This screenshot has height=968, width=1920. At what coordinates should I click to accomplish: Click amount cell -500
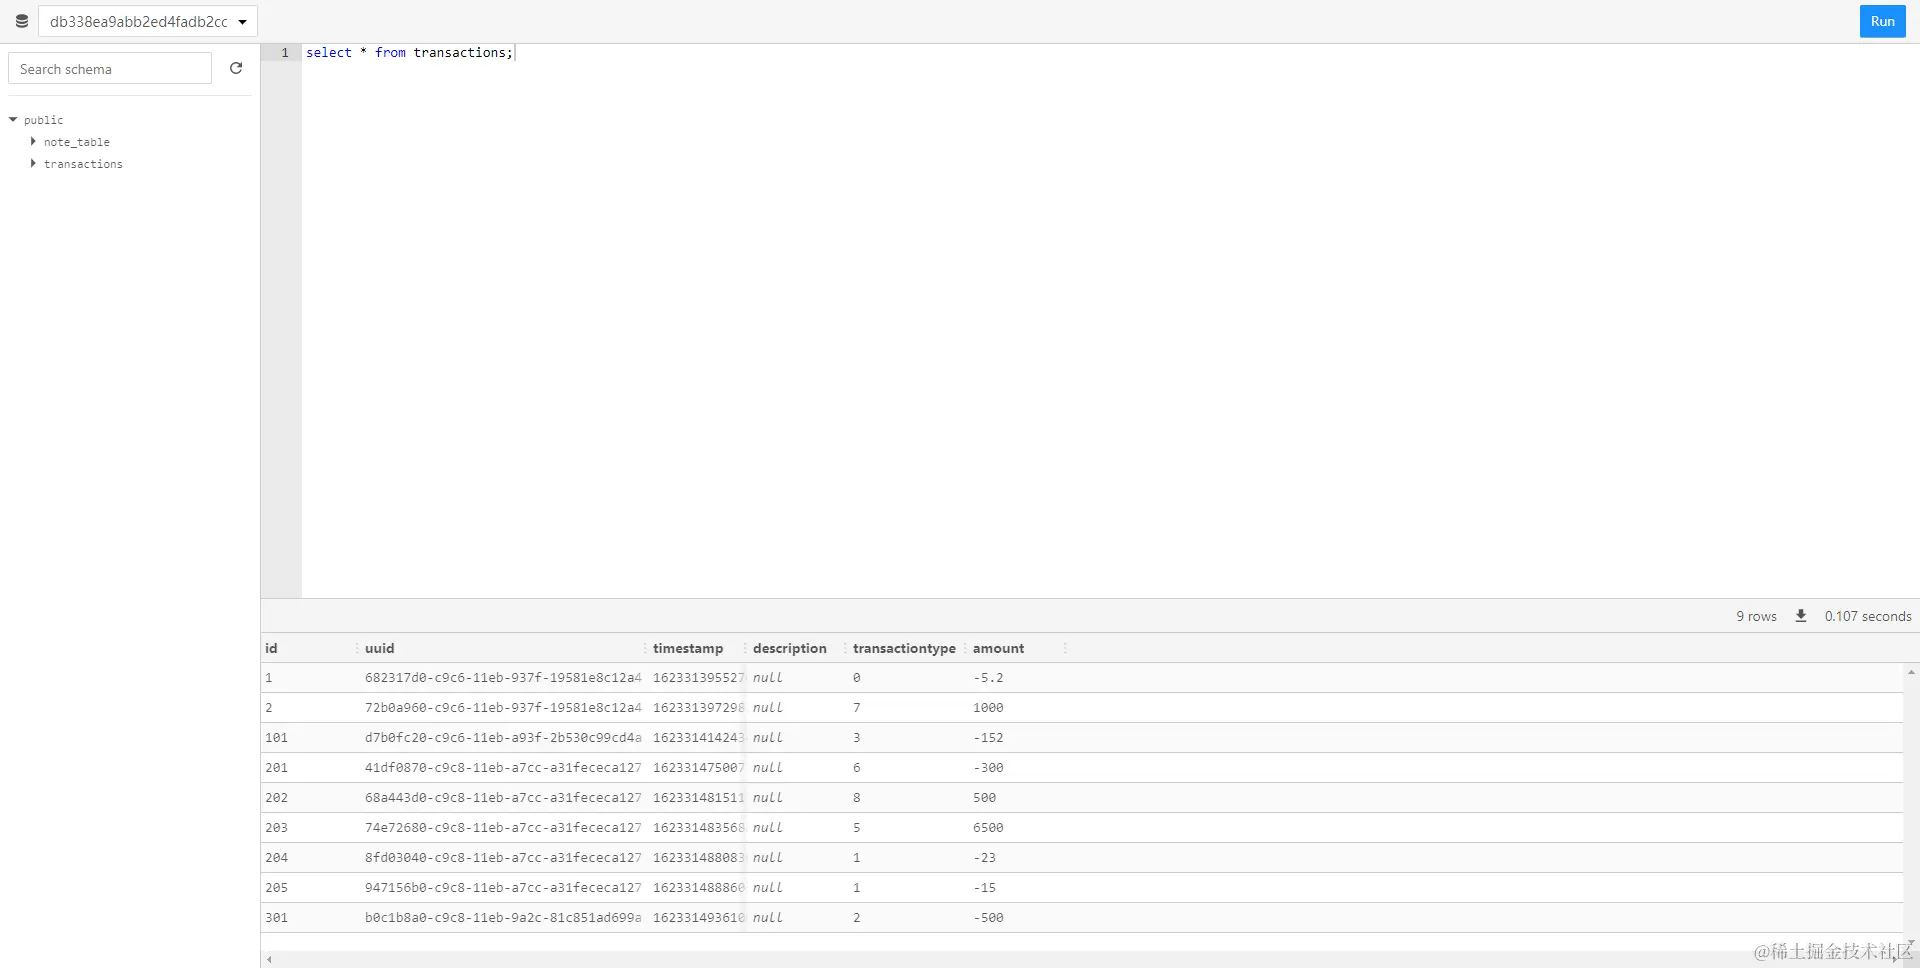tap(988, 918)
